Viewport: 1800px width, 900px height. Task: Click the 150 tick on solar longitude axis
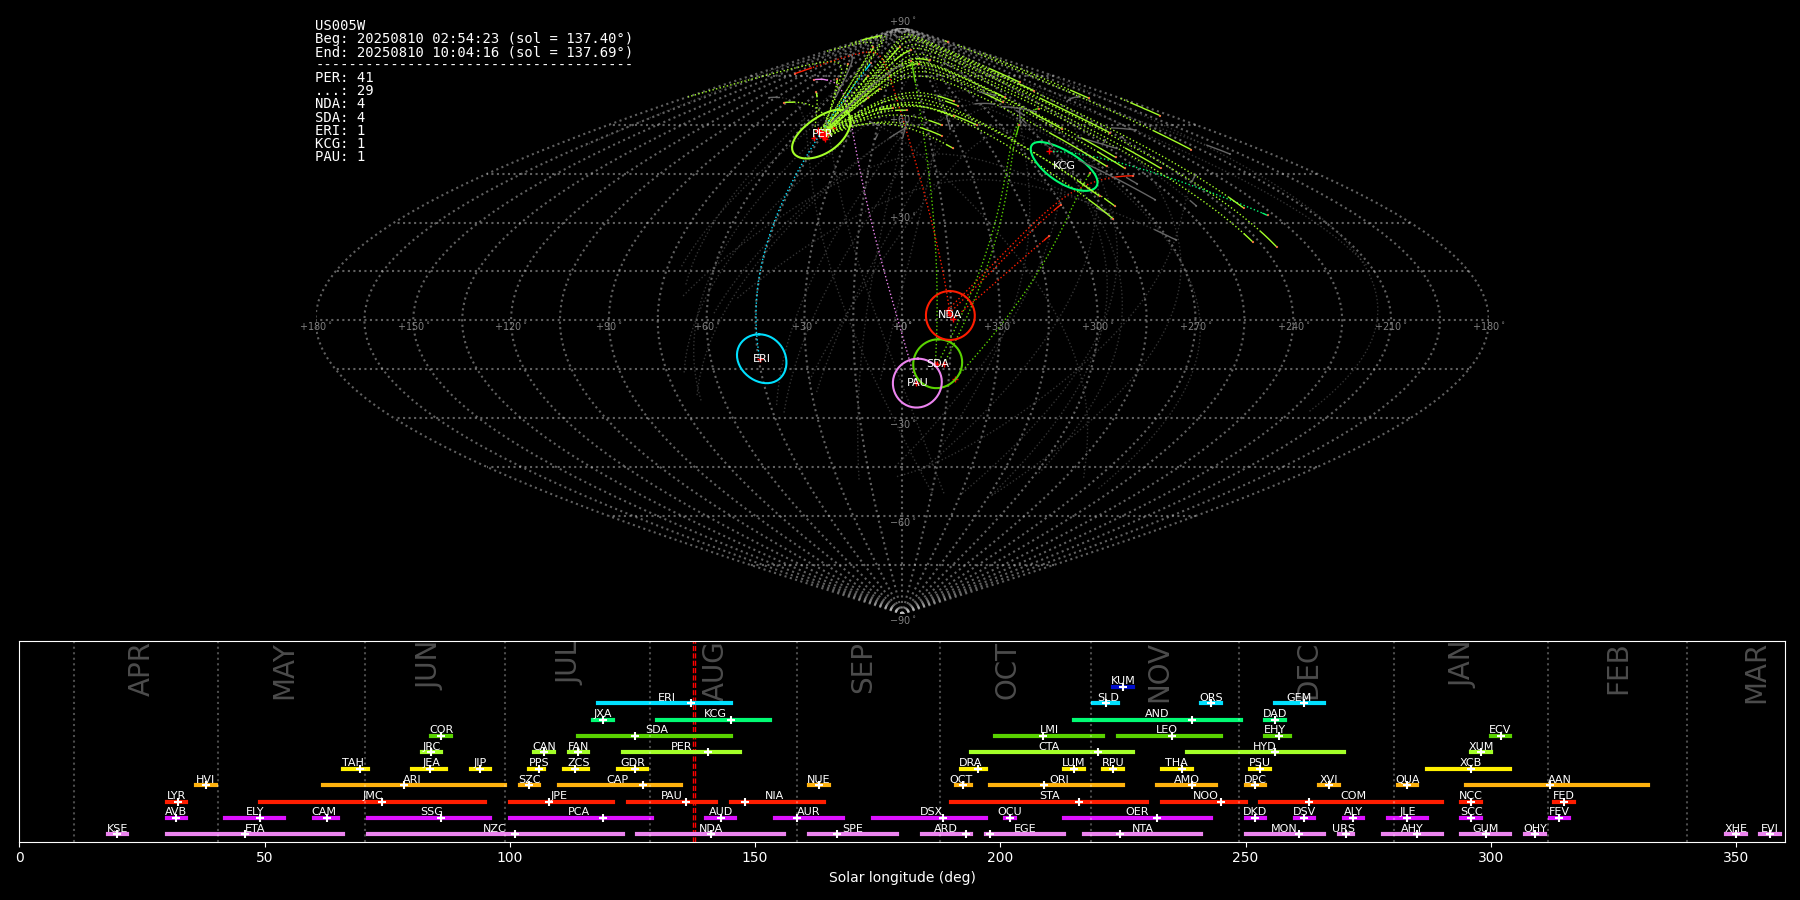click(x=755, y=857)
